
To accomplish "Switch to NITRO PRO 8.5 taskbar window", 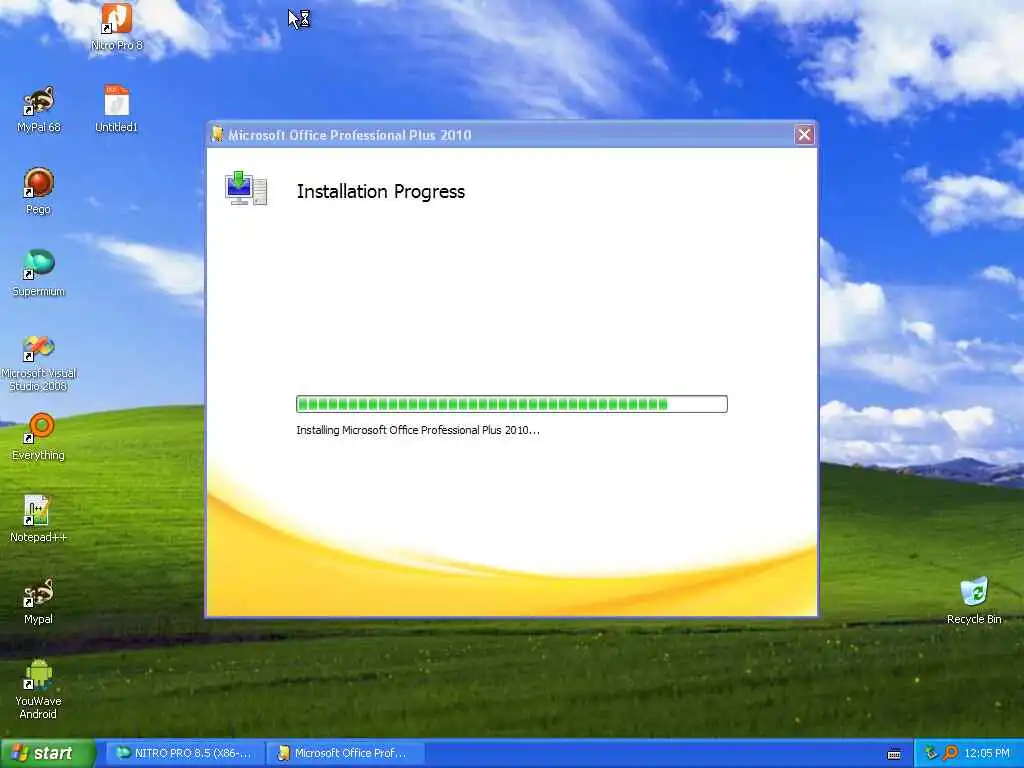I will (184, 754).
